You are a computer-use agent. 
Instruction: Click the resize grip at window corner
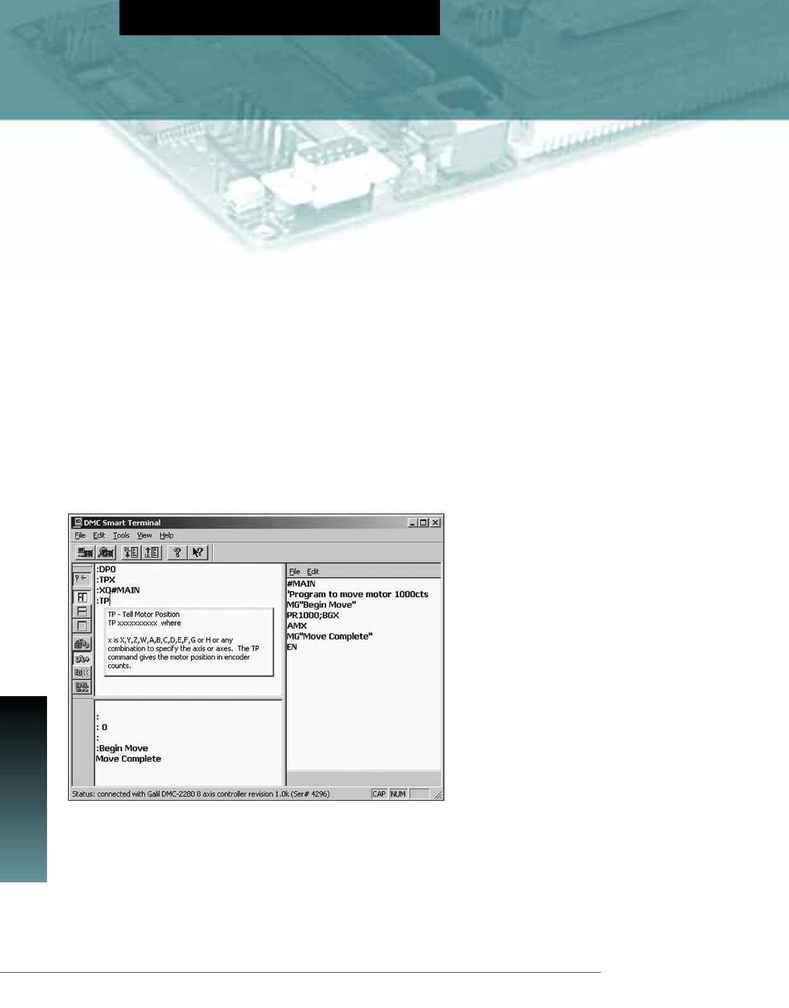(x=437, y=795)
